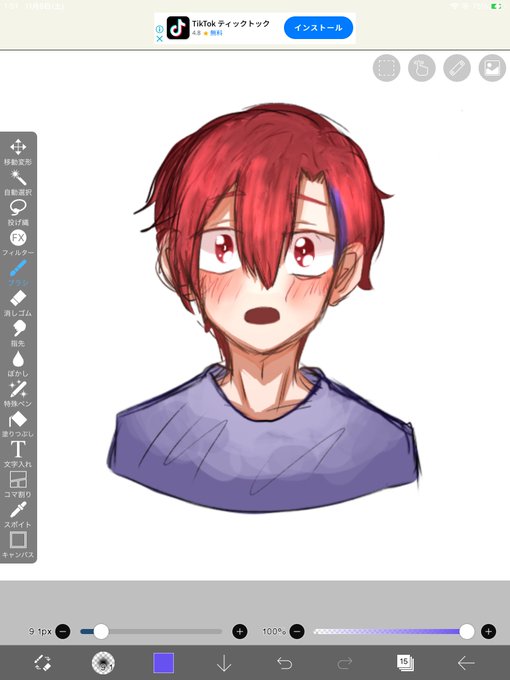Adjust the opacity slider
The image size is (510, 680).
pos(393,631)
